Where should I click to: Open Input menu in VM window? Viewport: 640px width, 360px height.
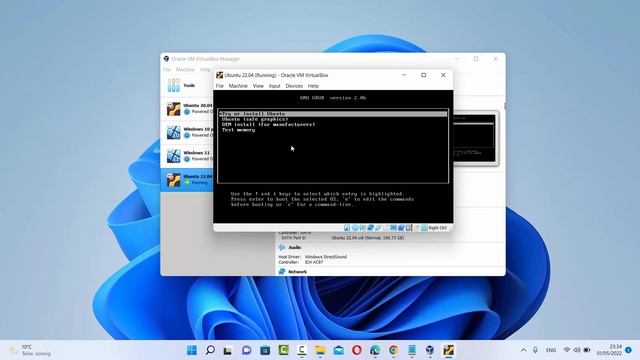pos(274,86)
